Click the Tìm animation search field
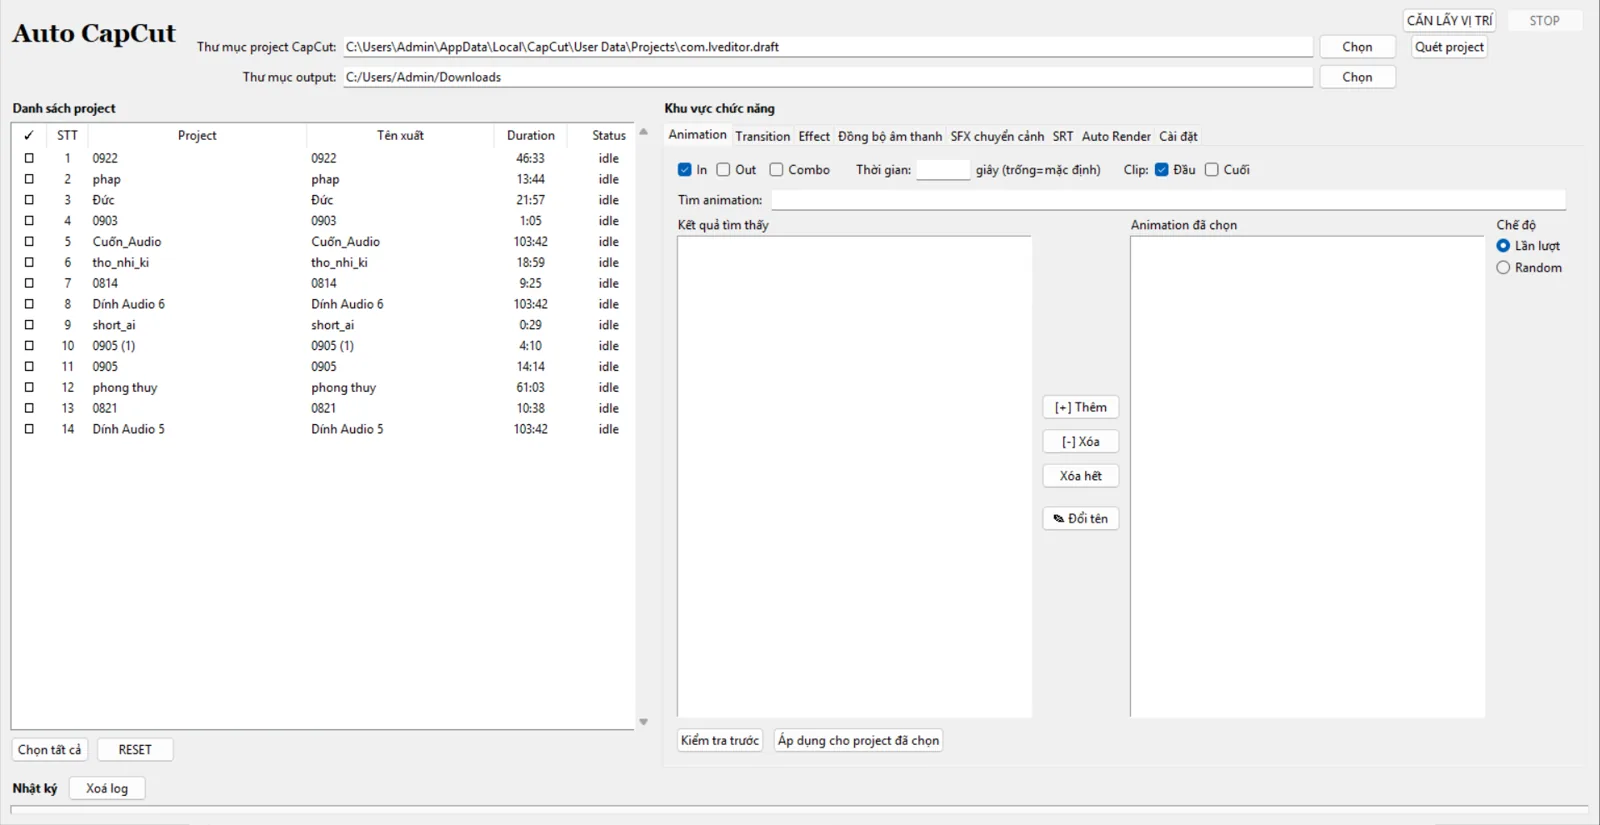This screenshot has height=825, width=1600. pyautogui.click(x=1168, y=200)
